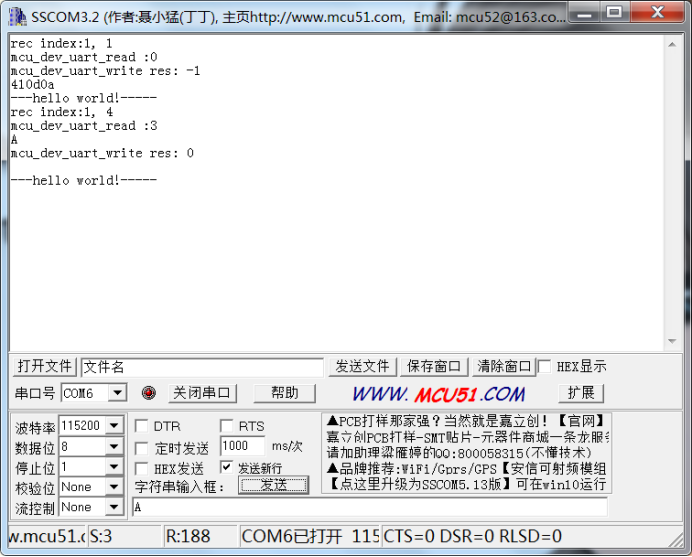Click the '410d0a' log line
Viewport: 692px width, 557px height.
32,84
